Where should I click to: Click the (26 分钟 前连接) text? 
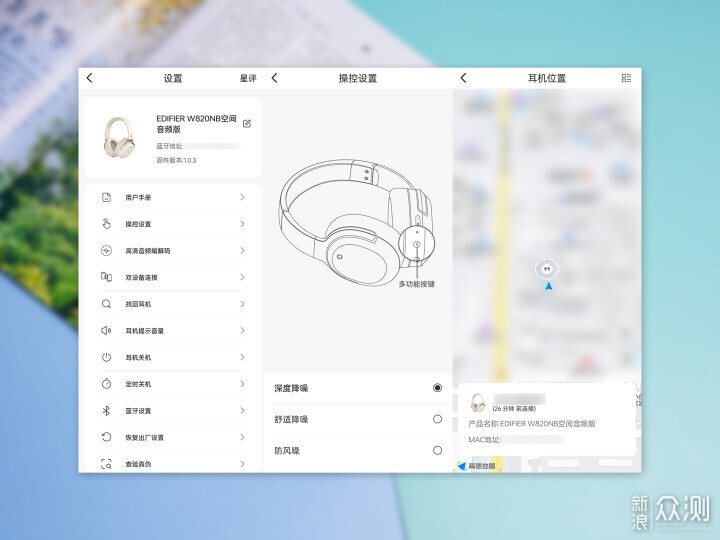click(514, 409)
